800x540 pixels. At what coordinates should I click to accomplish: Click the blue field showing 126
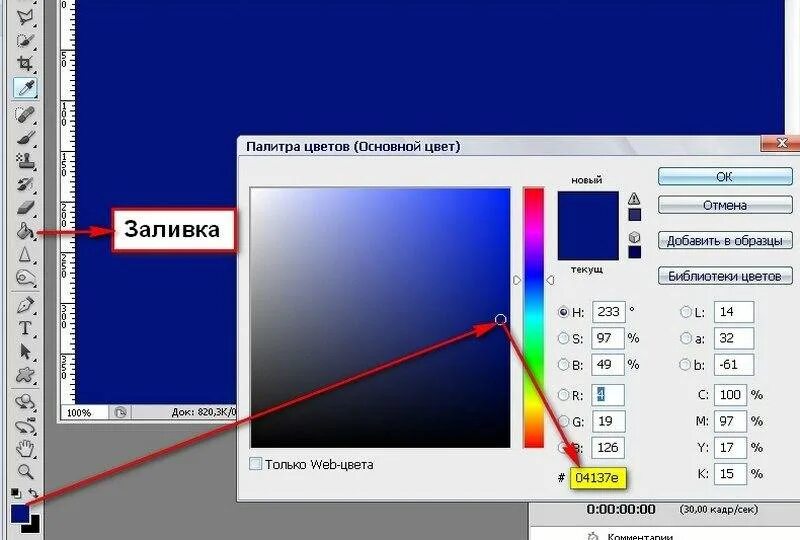point(608,448)
